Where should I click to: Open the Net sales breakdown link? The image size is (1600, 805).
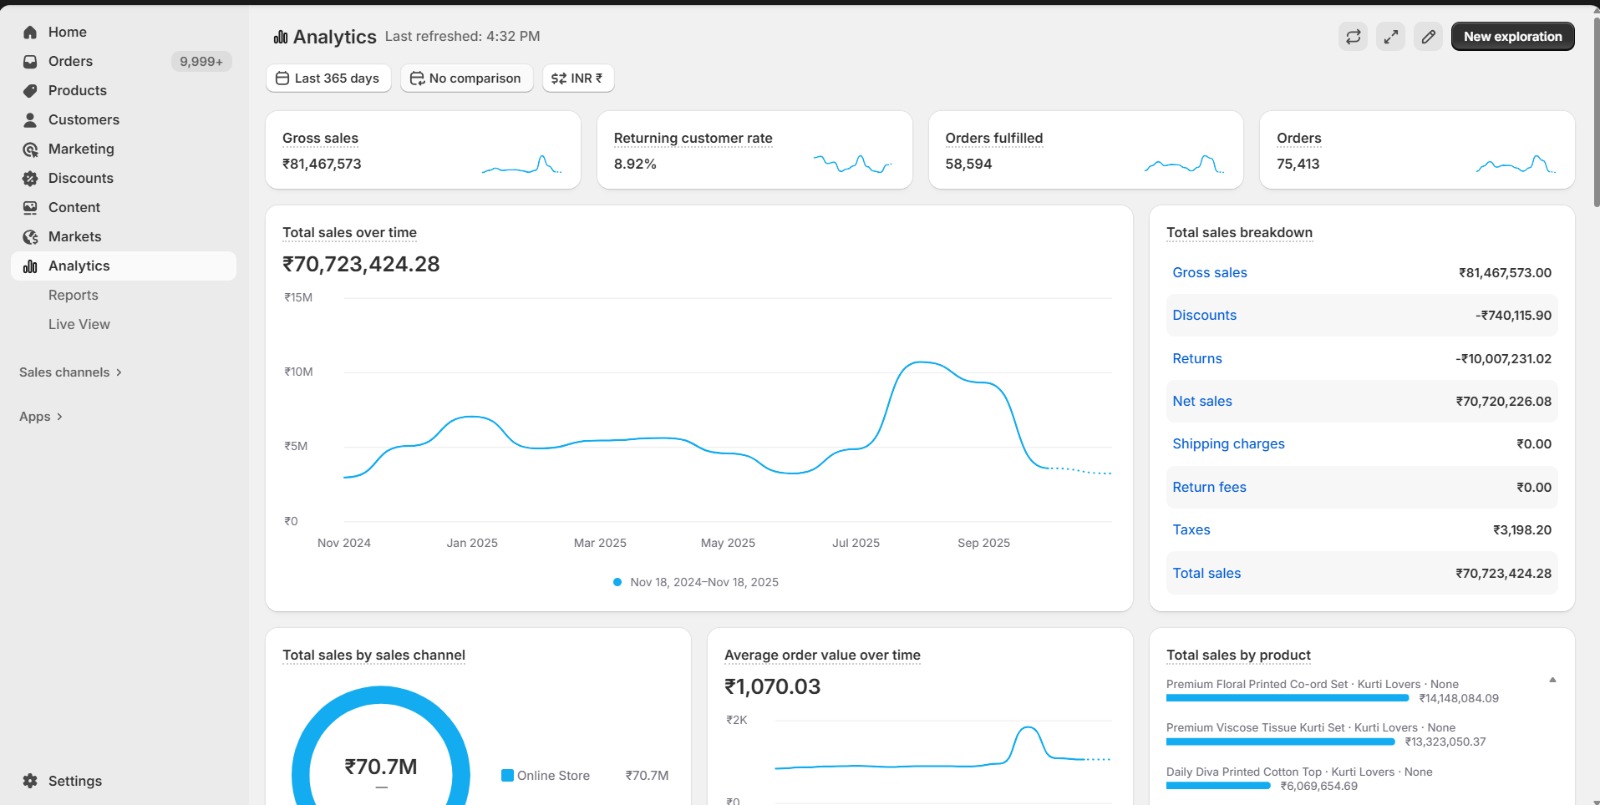point(1202,401)
